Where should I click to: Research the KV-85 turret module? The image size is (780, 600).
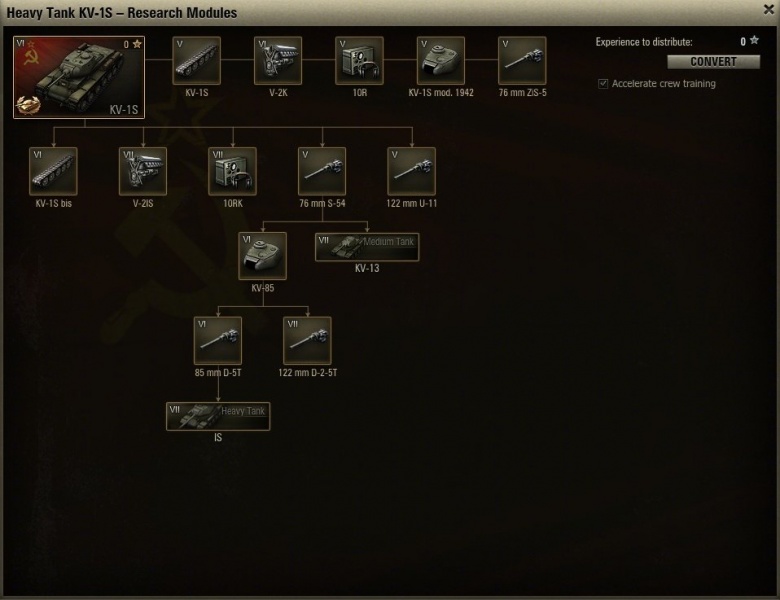[x=263, y=256]
